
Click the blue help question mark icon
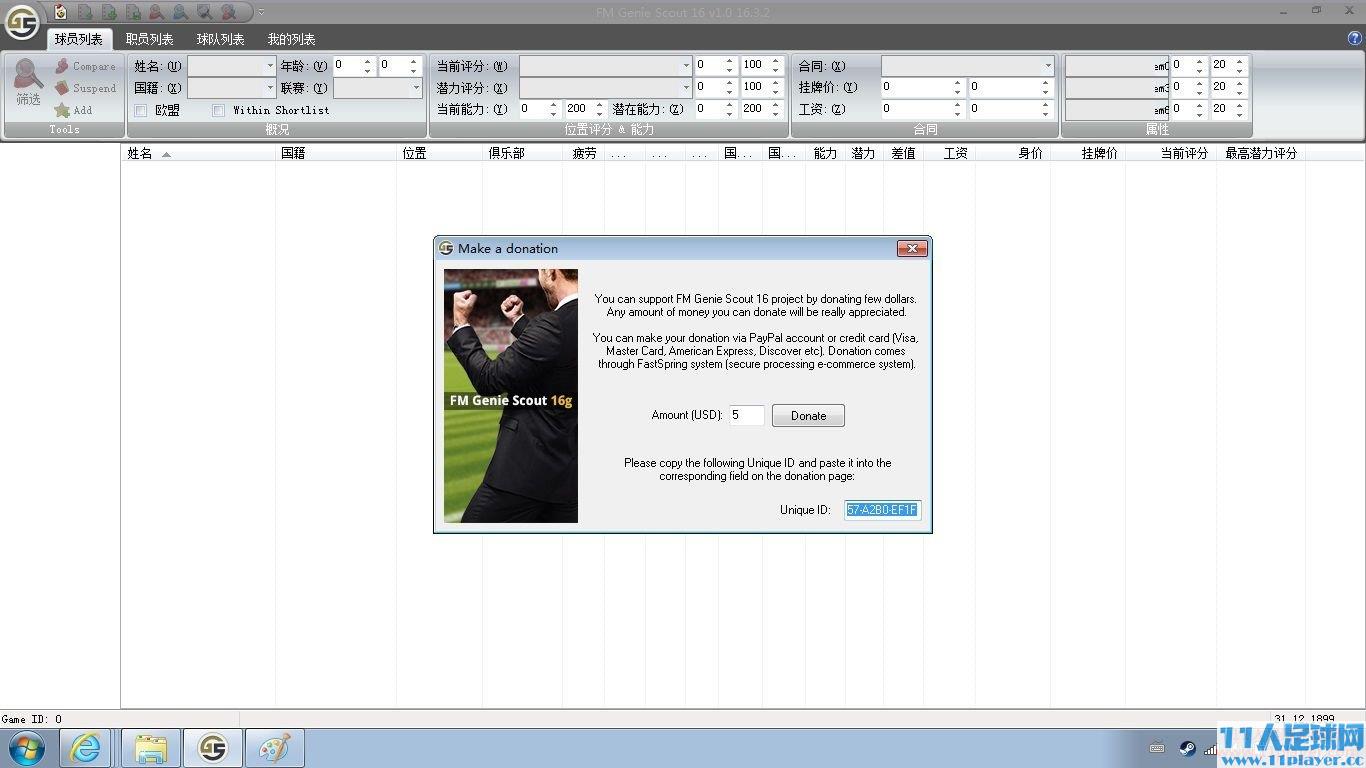(1355, 38)
